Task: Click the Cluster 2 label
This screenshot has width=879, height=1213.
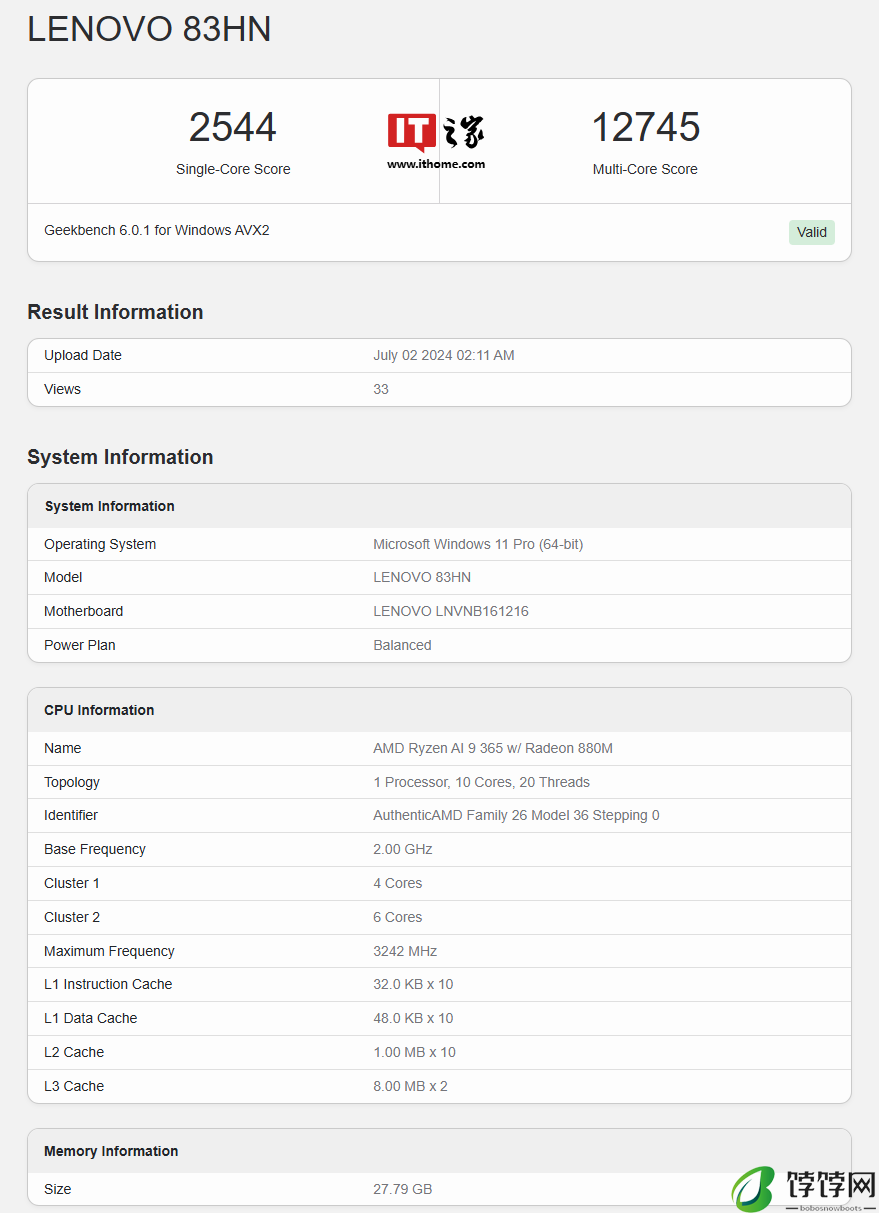Action: (x=72, y=917)
